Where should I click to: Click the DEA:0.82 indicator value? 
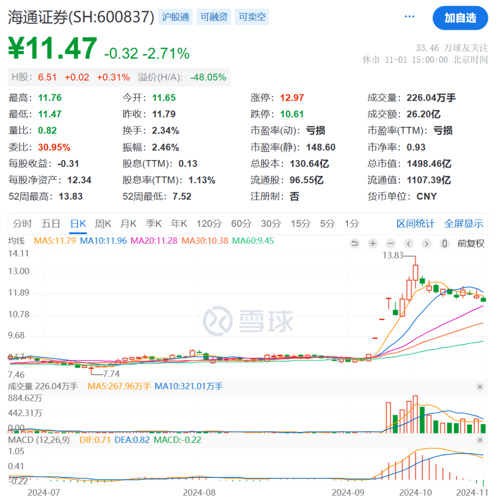pos(132,440)
